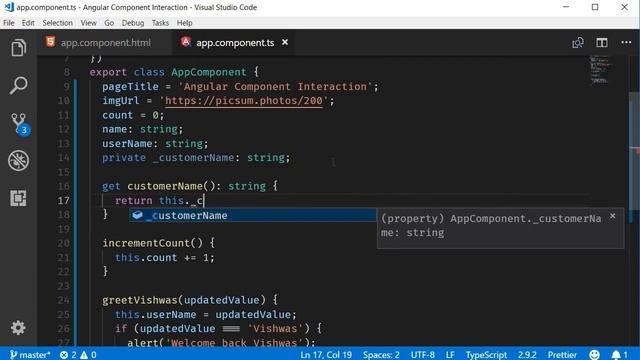Open the Debug view in activity bar
Viewport: 640px width, 360px height.
pos(18,160)
